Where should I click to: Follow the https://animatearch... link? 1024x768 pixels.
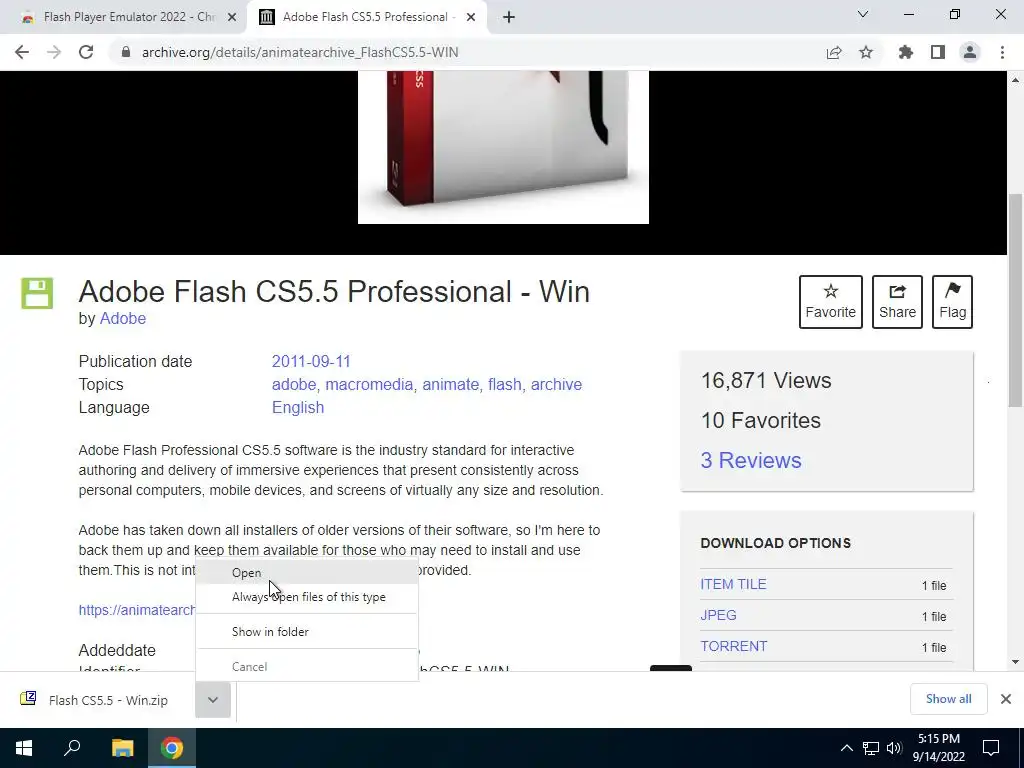tap(136, 610)
